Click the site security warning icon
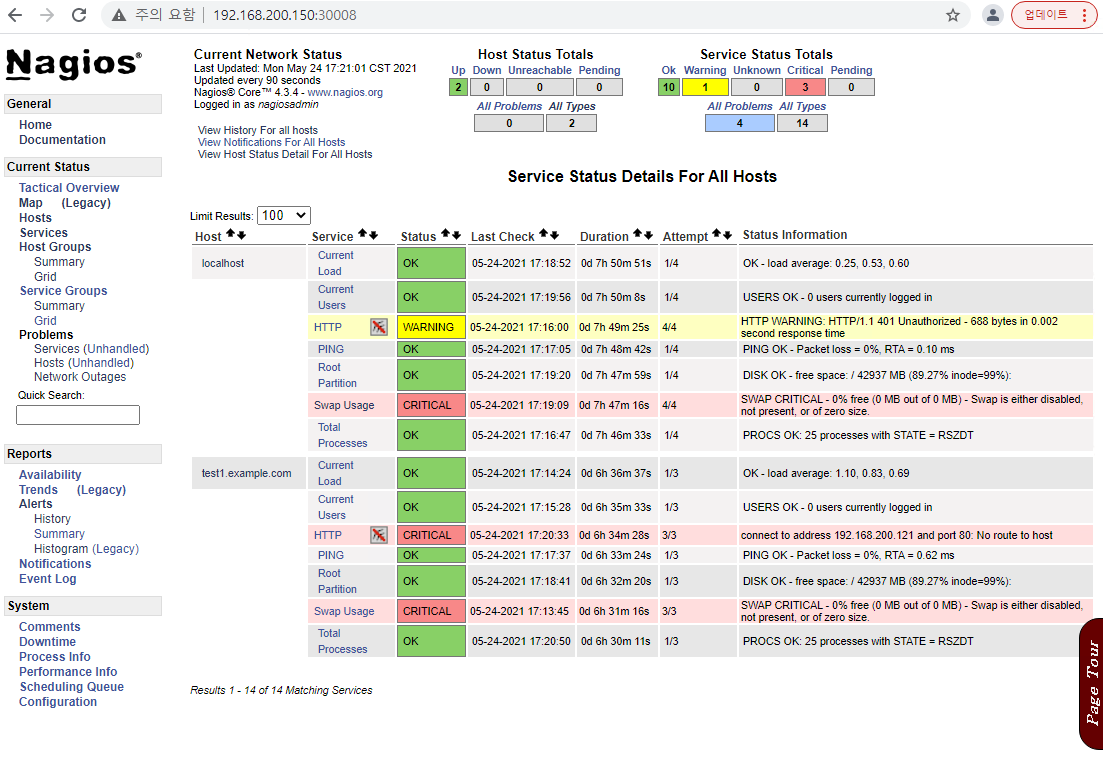This screenshot has width=1103, height=766. coord(119,15)
